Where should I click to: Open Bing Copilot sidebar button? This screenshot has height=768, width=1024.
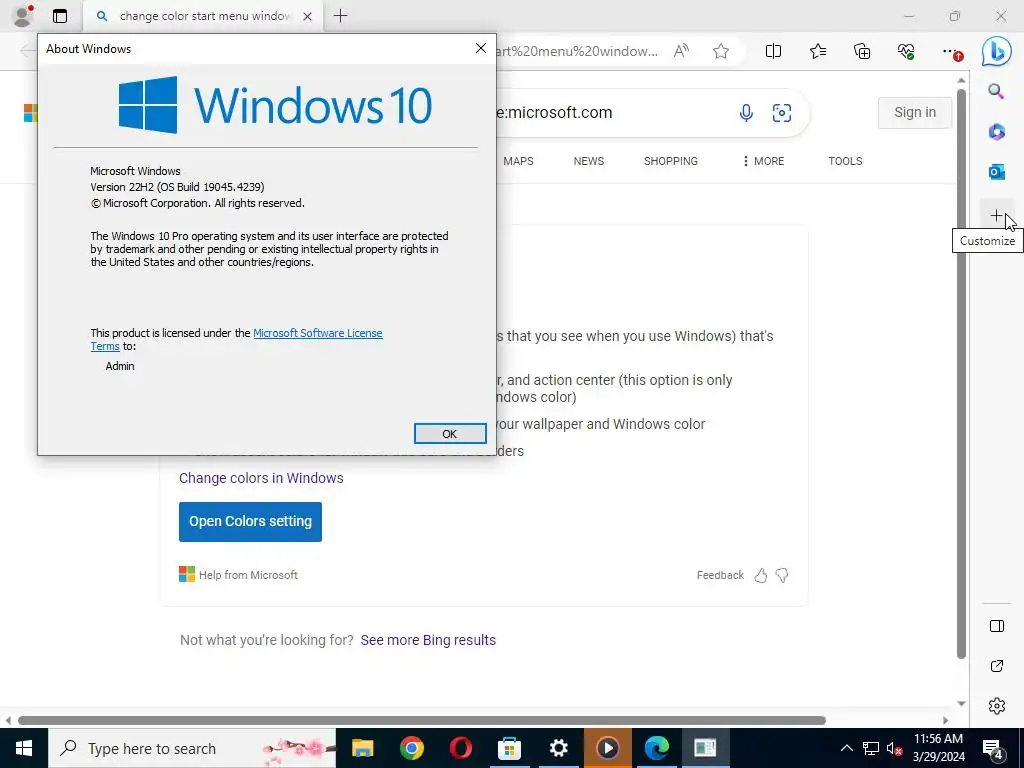tap(997, 51)
